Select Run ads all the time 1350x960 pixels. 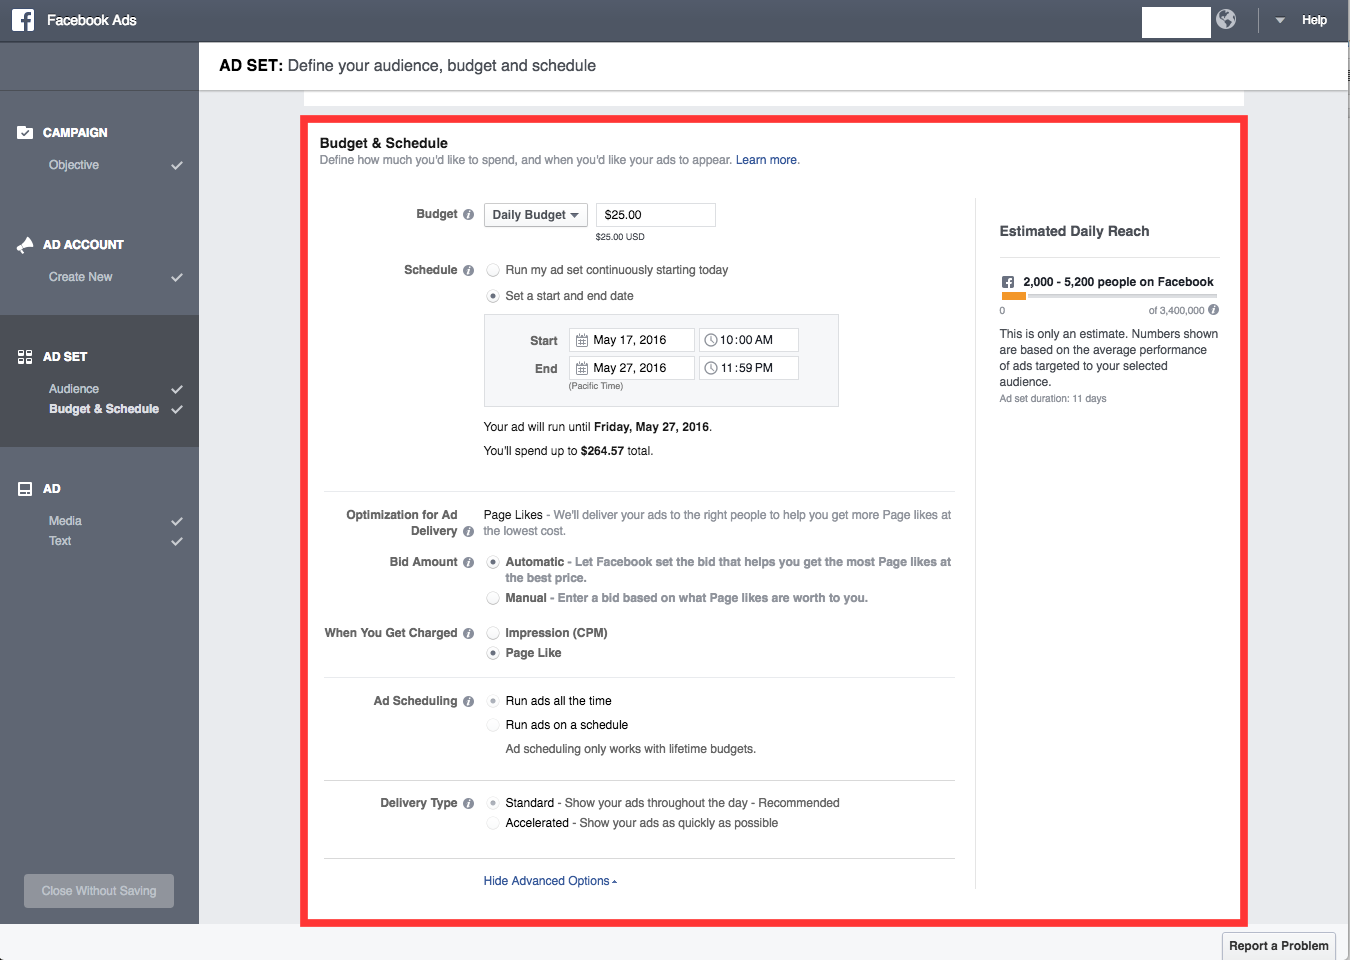tap(493, 701)
